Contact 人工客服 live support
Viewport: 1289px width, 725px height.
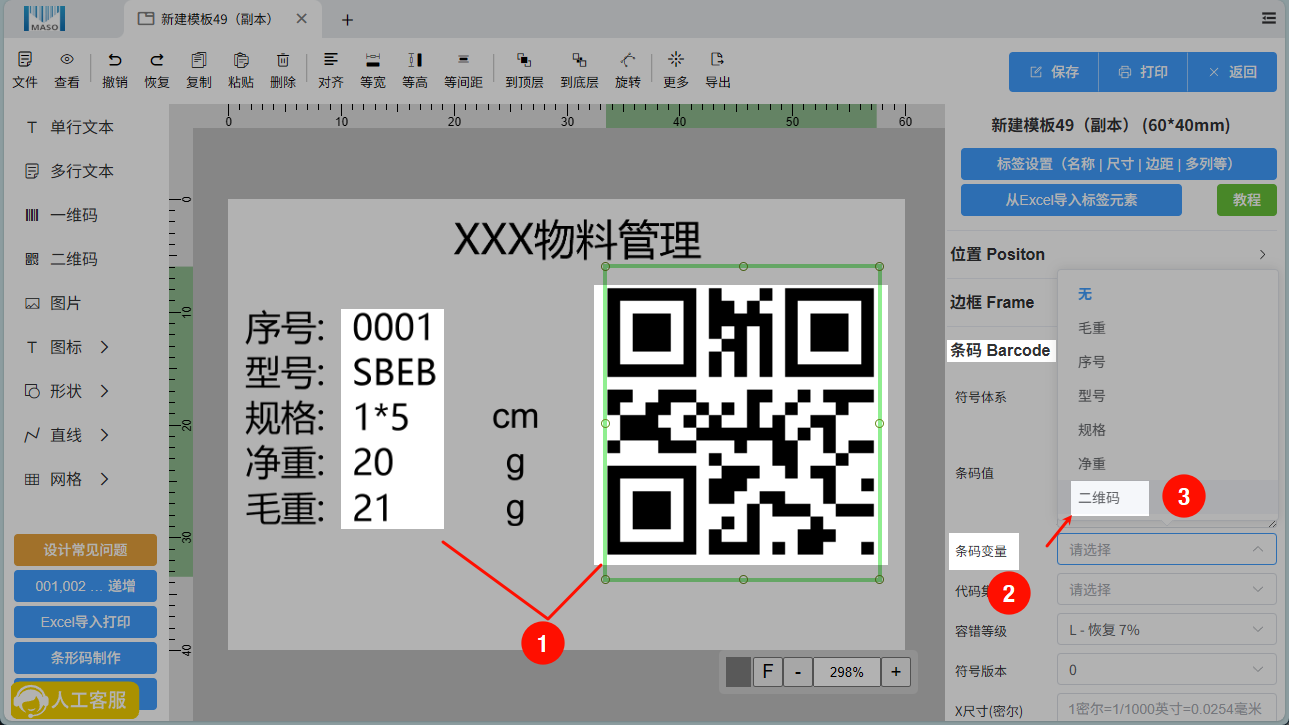75,700
